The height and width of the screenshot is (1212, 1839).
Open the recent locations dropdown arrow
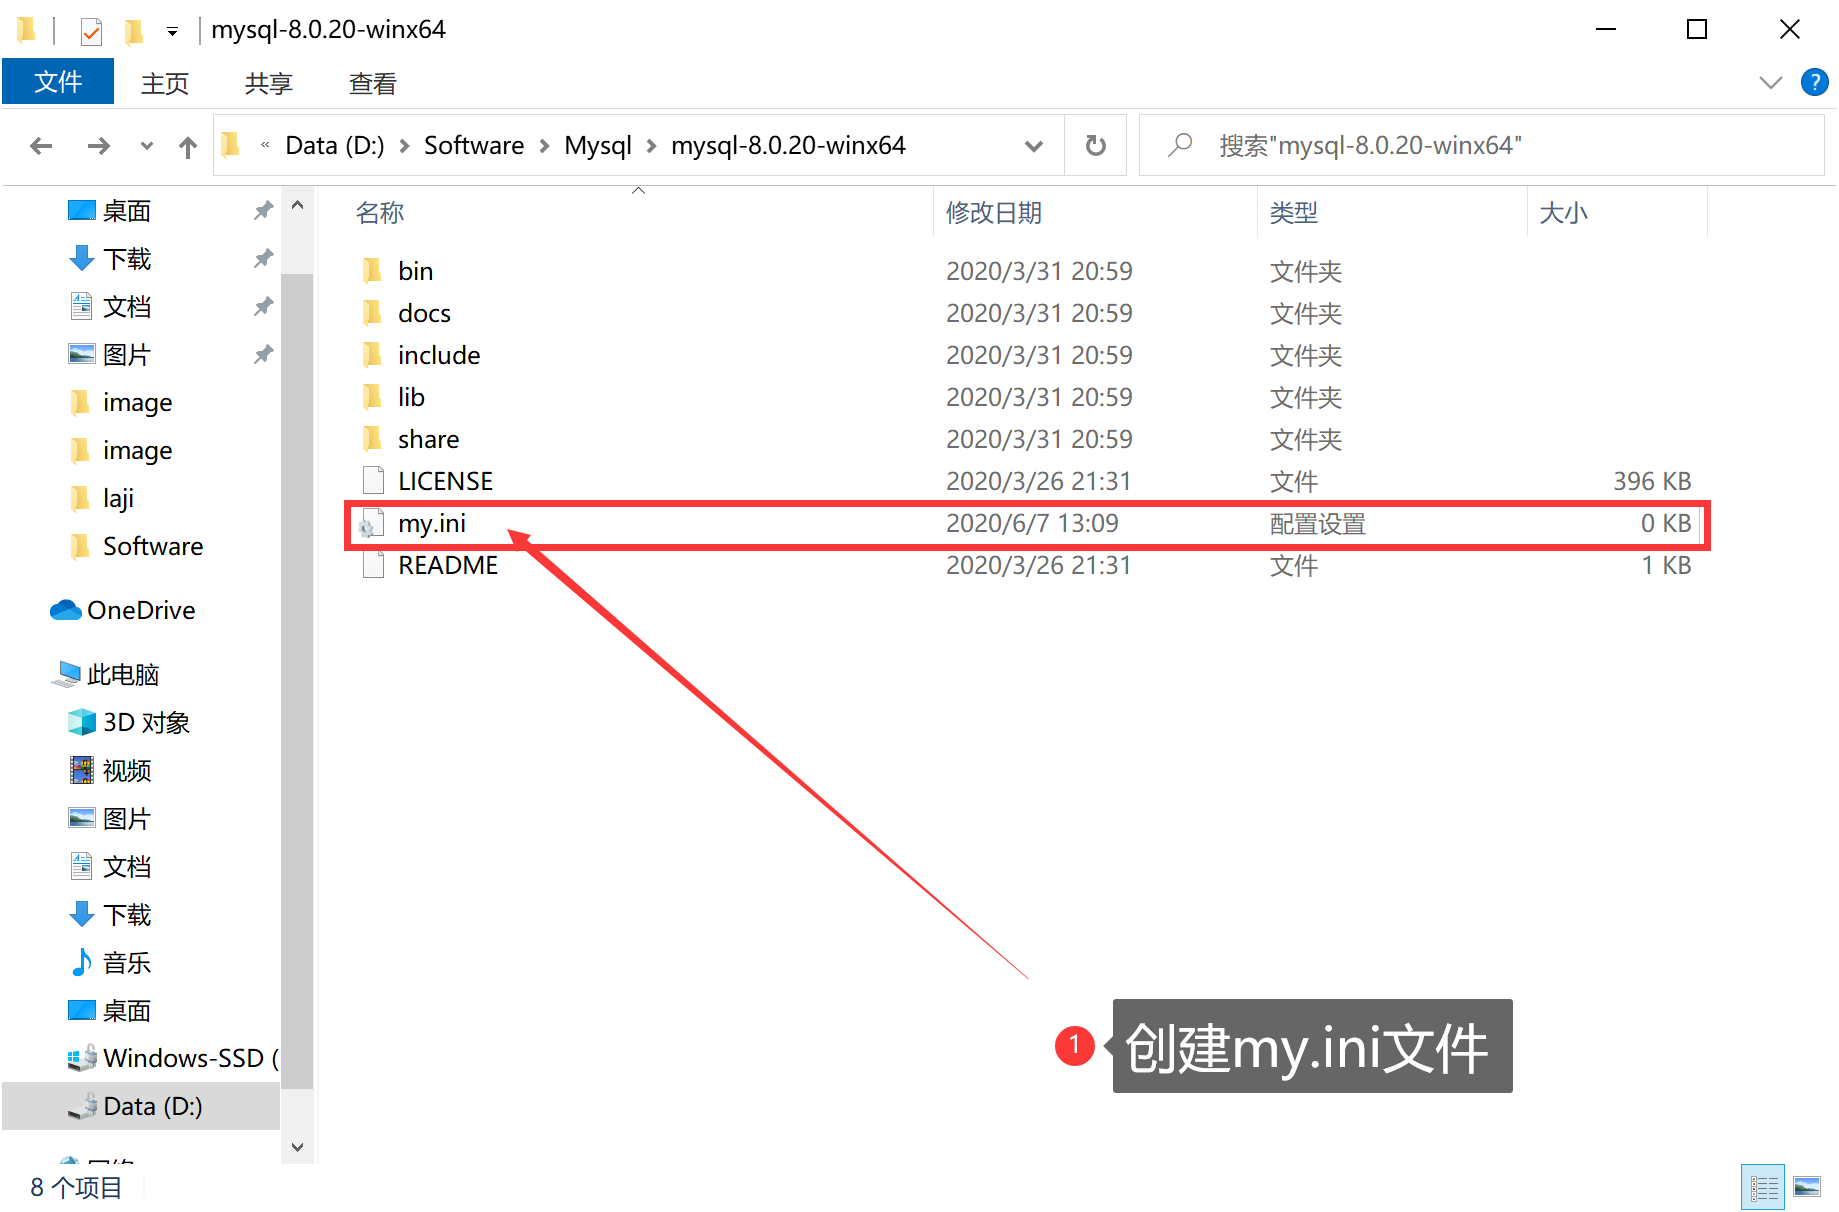pyautogui.click(x=147, y=146)
